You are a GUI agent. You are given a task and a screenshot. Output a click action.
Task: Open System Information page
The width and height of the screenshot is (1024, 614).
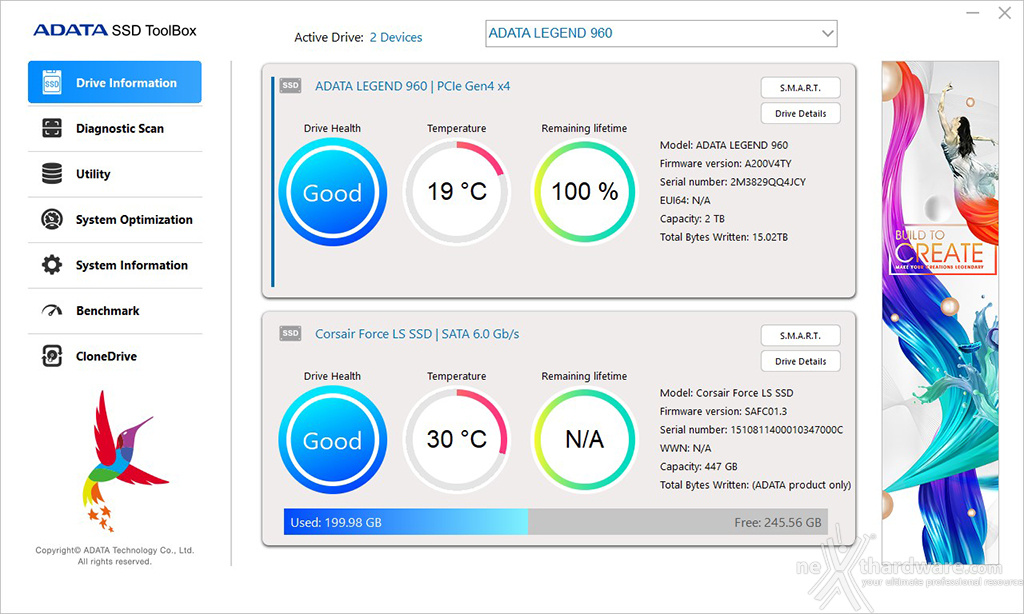[x=115, y=265]
